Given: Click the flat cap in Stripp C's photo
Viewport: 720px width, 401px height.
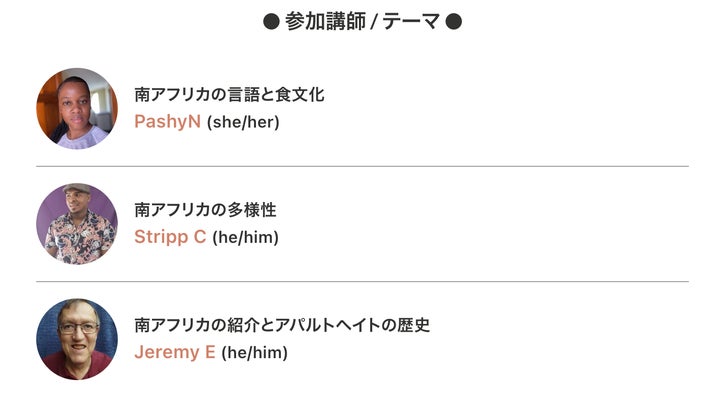Looking at the screenshot, I should pyautogui.click(x=77, y=188).
